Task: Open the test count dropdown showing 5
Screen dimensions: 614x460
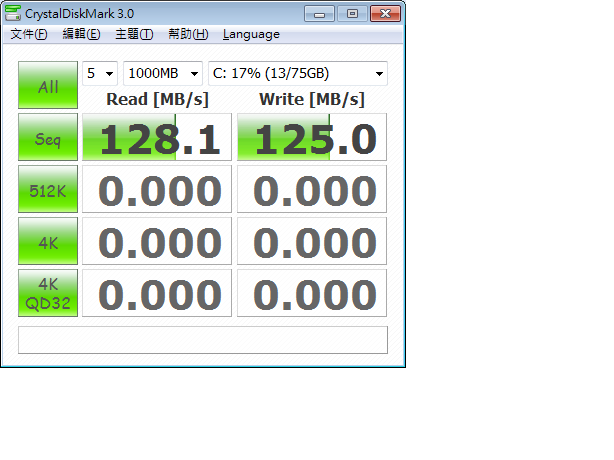Action: point(100,73)
